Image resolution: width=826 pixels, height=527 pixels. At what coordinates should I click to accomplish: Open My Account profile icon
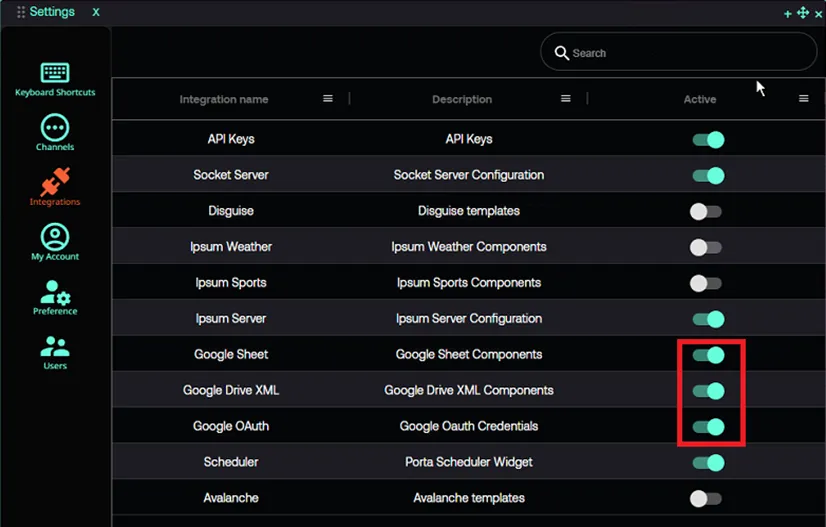pyautogui.click(x=55, y=237)
